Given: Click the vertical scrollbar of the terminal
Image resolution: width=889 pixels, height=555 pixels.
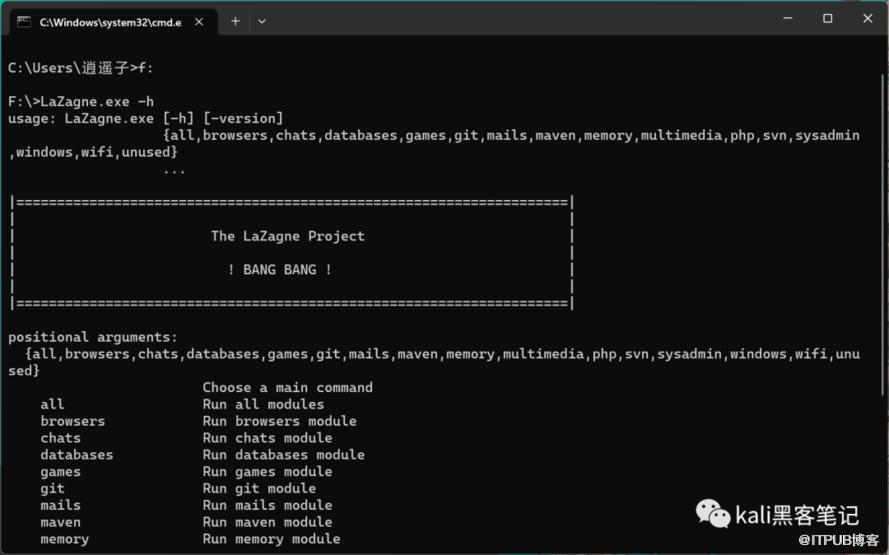Looking at the screenshot, I should (883, 235).
